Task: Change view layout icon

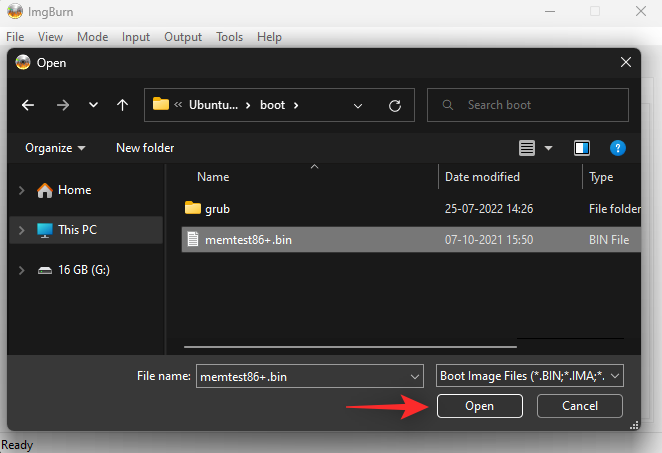Action: (x=527, y=148)
